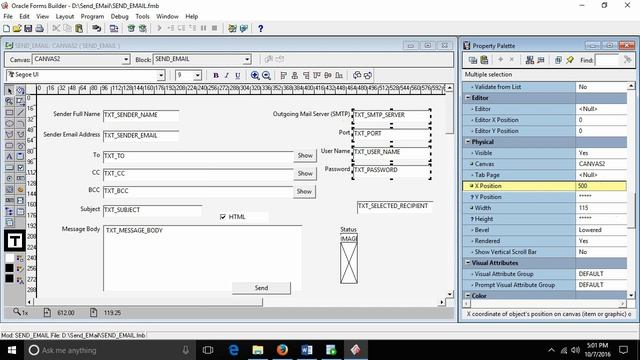The image size is (640, 360).
Task: Click Show button beside TXT_TO
Action: point(305,156)
